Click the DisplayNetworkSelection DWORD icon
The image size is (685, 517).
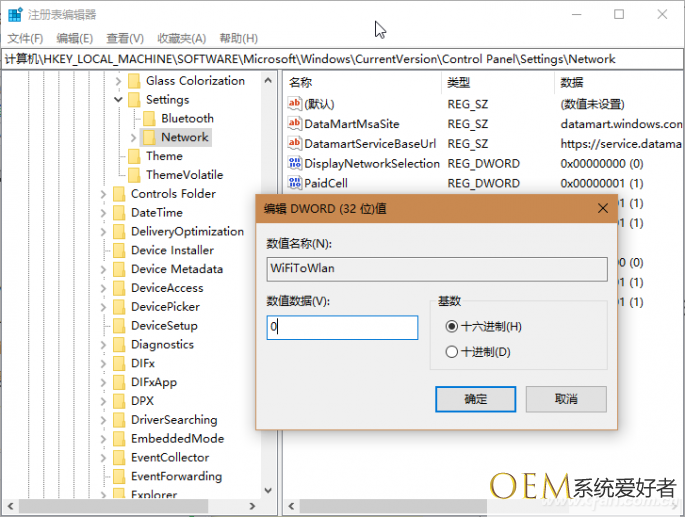tap(295, 163)
